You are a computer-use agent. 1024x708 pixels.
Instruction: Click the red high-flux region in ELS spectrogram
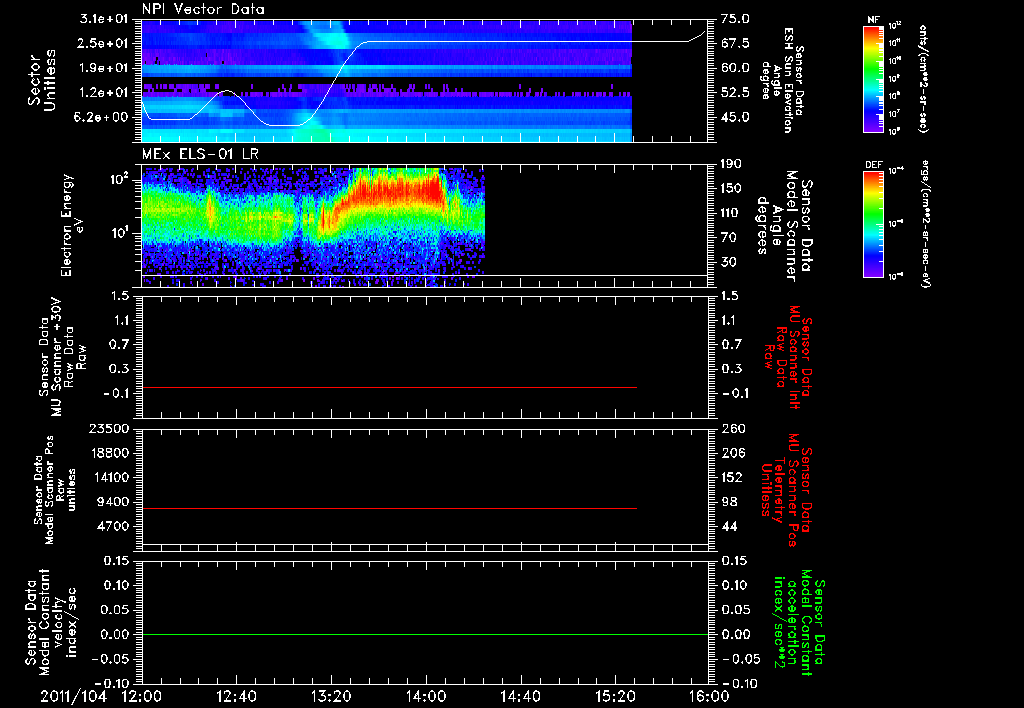[x=398, y=189]
